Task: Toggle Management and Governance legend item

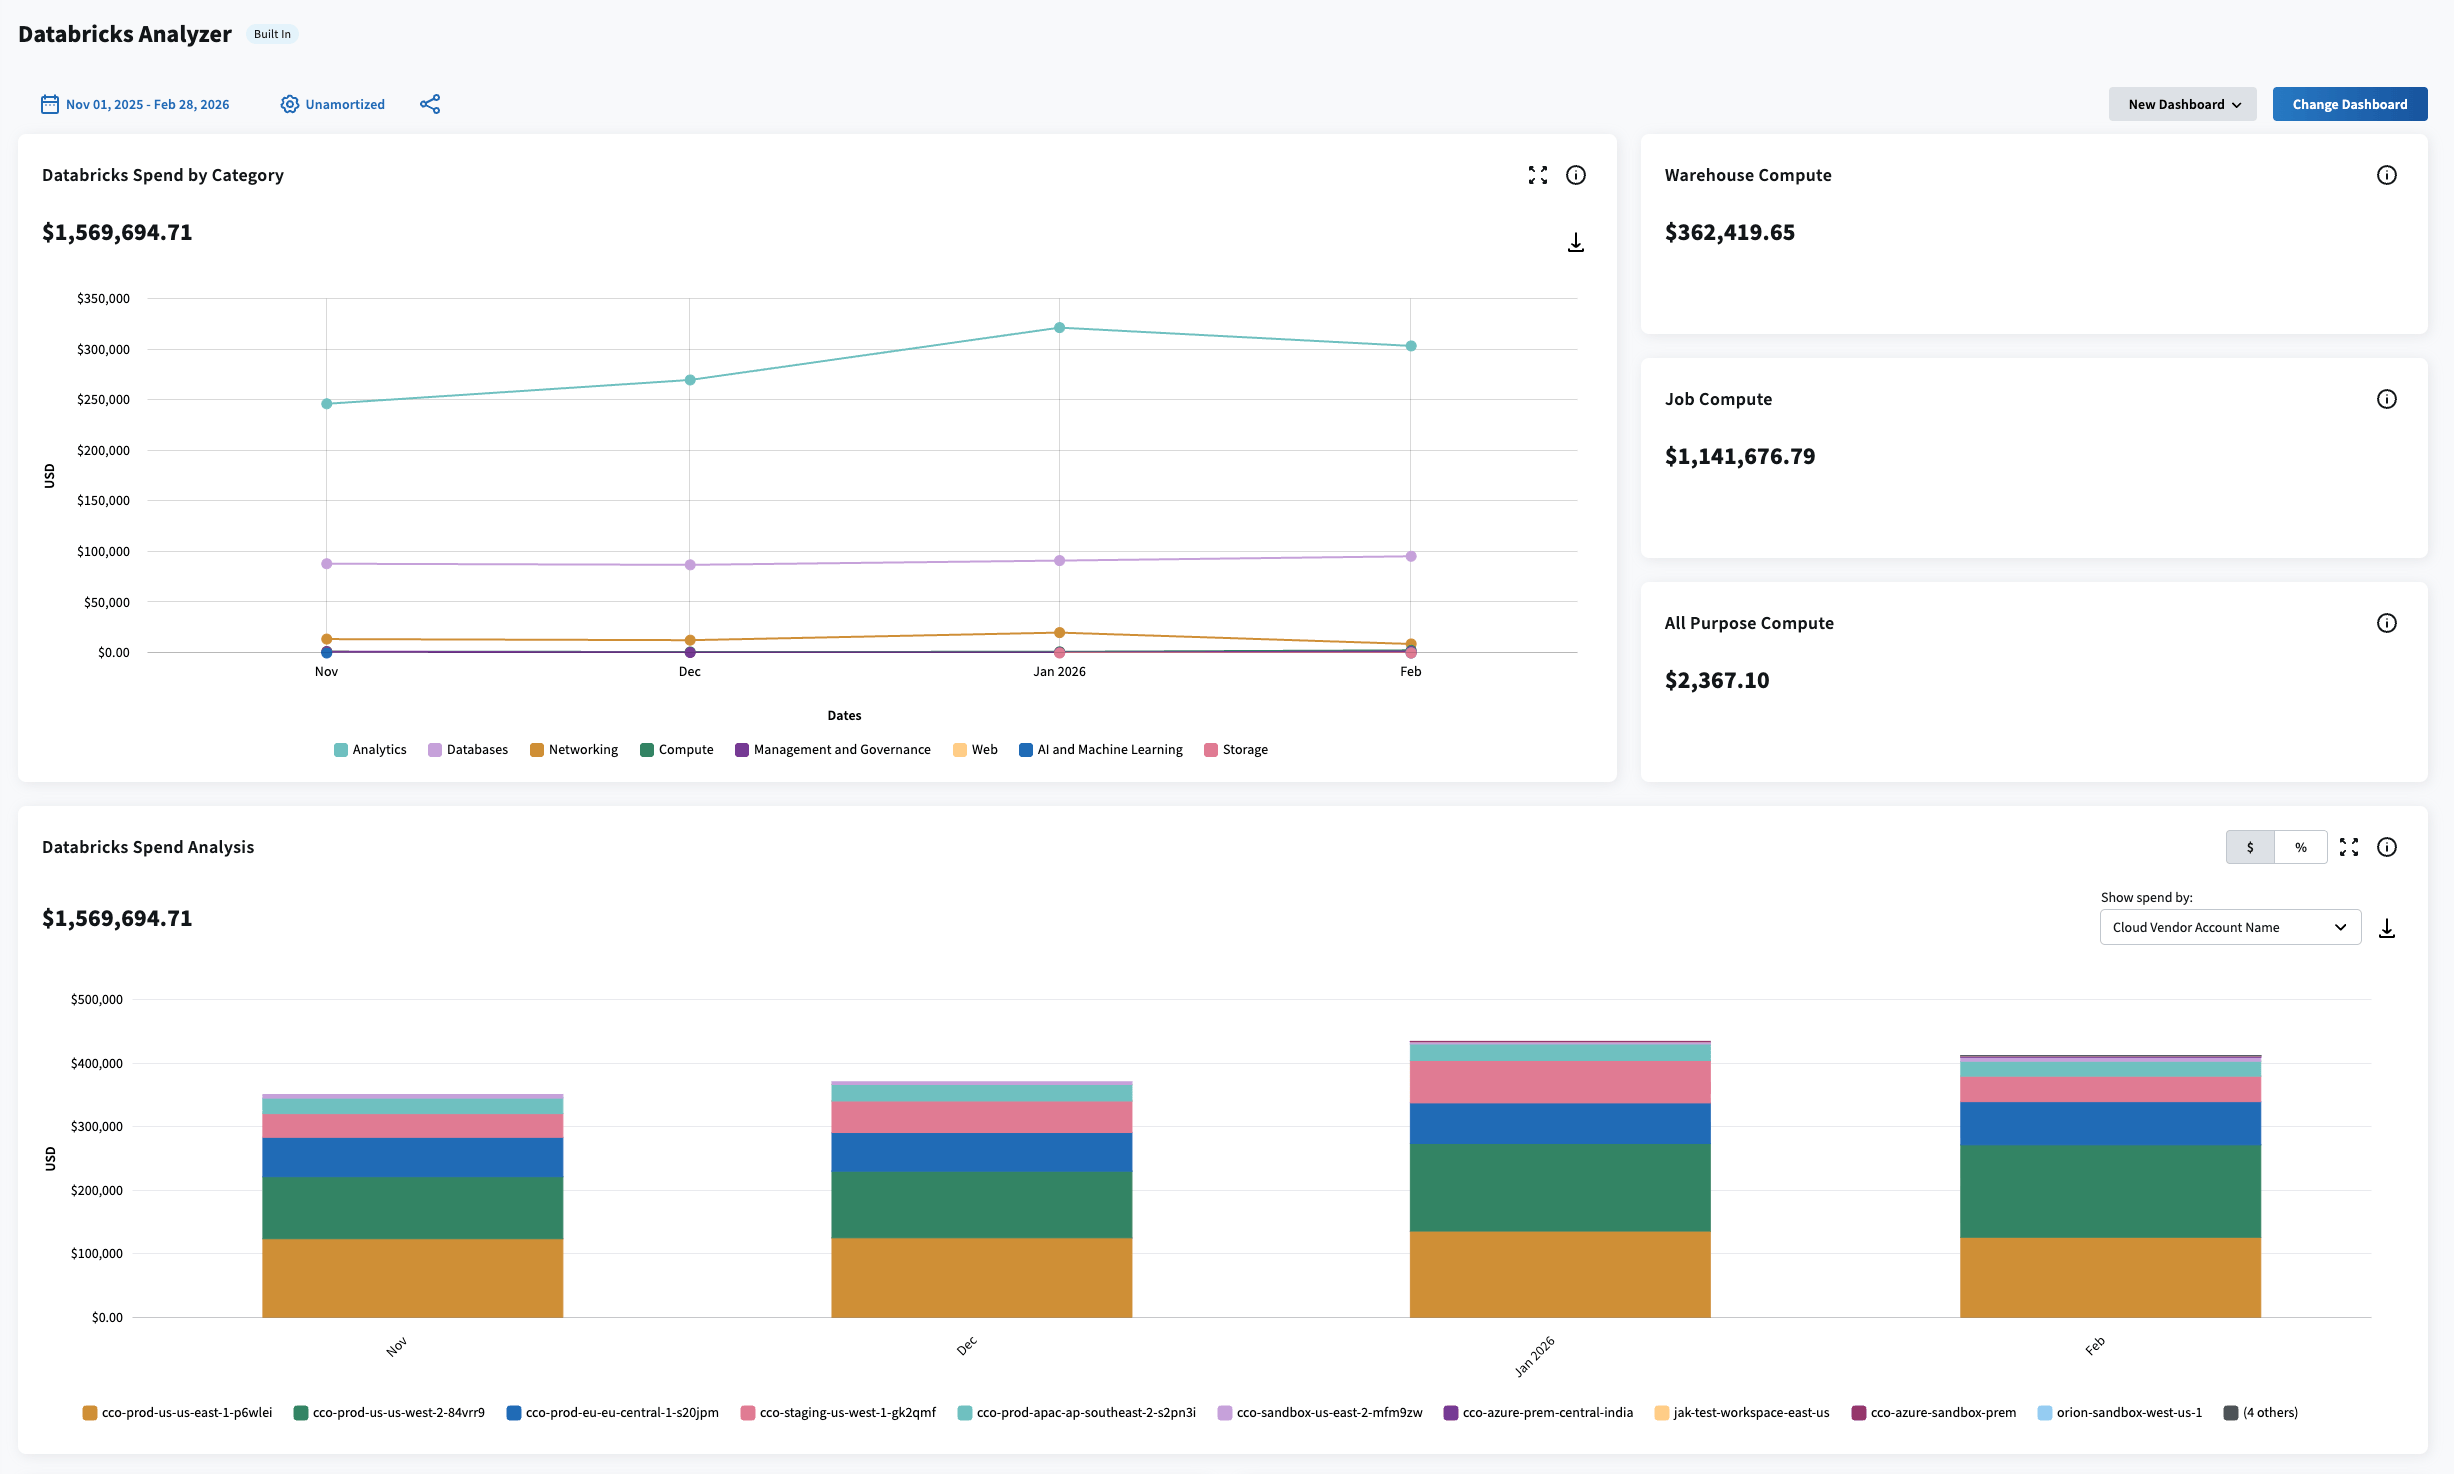Action: pyautogui.click(x=833, y=750)
